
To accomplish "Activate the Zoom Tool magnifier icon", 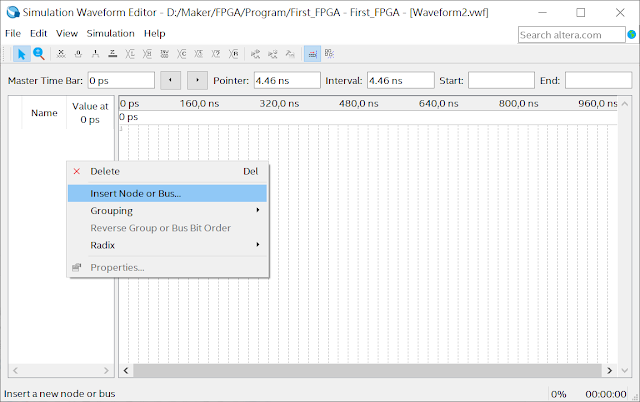I will [x=39, y=54].
